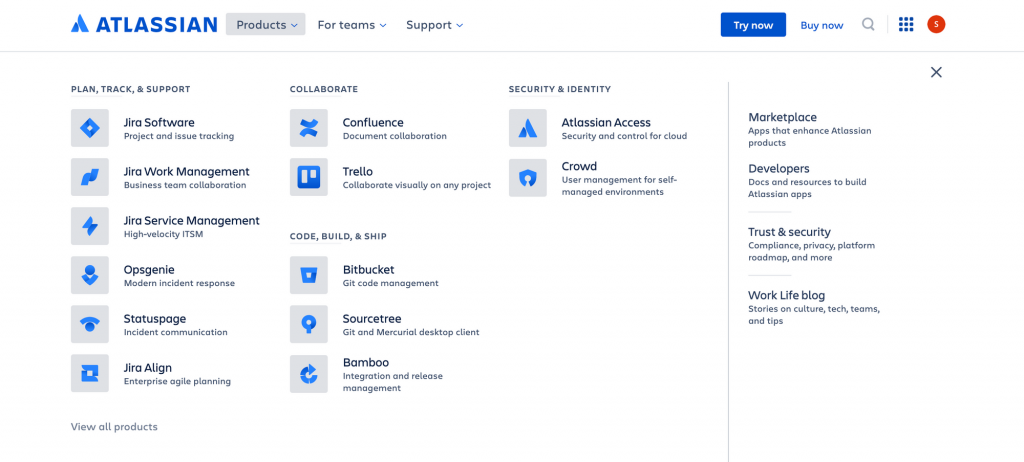
Task: Open the Confluence title link
Action: (x=373, y=122)
